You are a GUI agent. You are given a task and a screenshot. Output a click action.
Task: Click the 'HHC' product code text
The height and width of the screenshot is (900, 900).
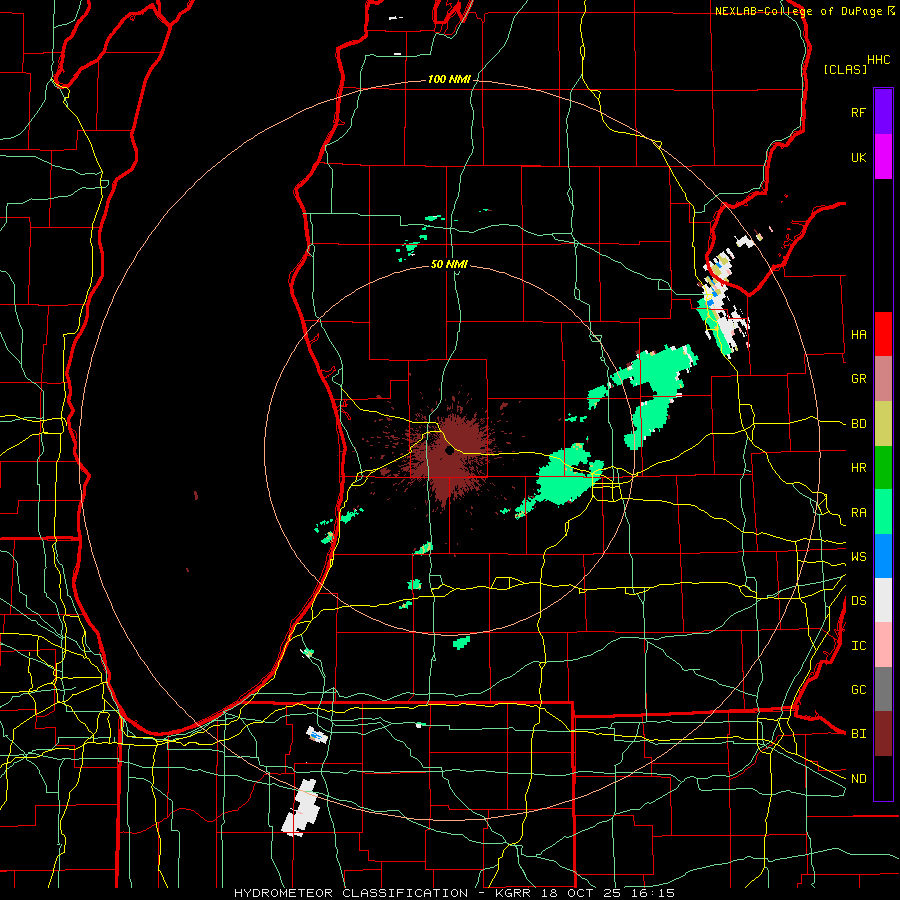click(879, 60)
